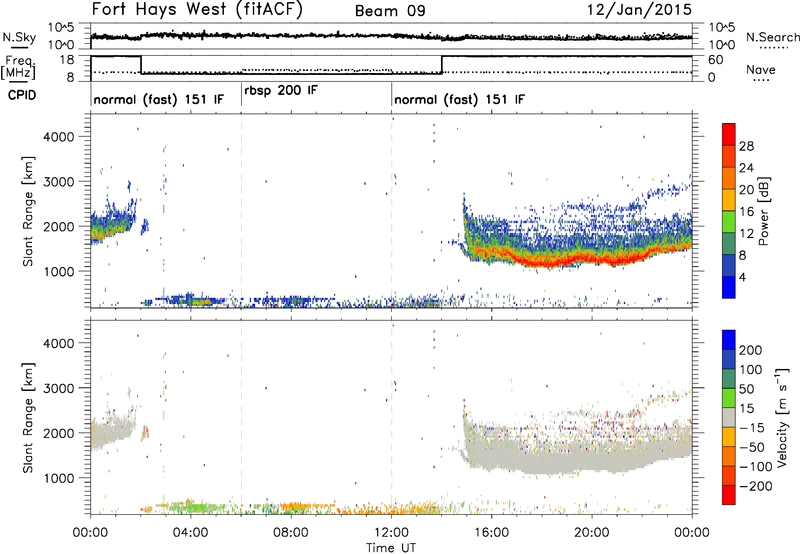Click the "-100" tick on Velocity colorbar

click(756, 467)
